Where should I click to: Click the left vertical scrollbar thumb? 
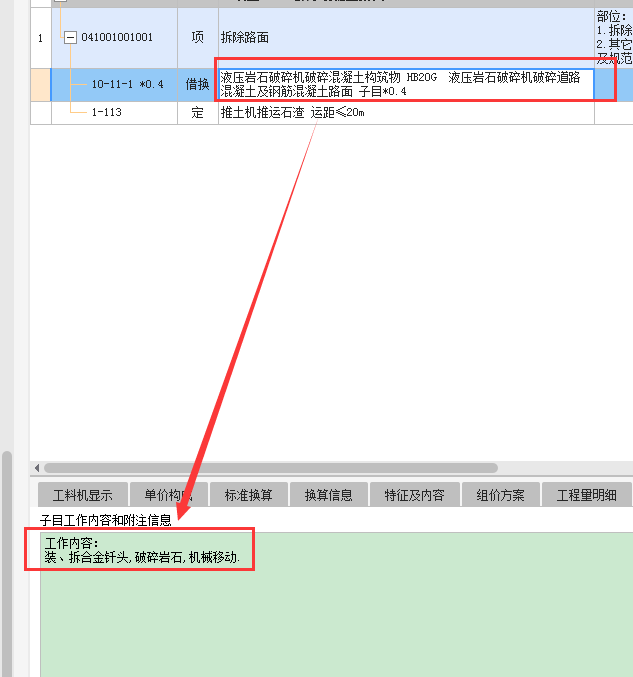[x=6, y=563]
